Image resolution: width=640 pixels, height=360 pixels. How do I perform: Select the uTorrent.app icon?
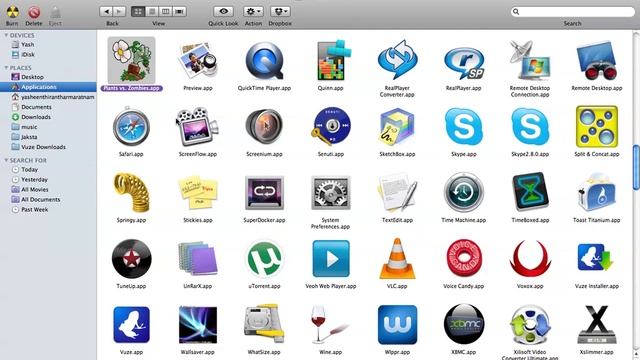[264, 259]
